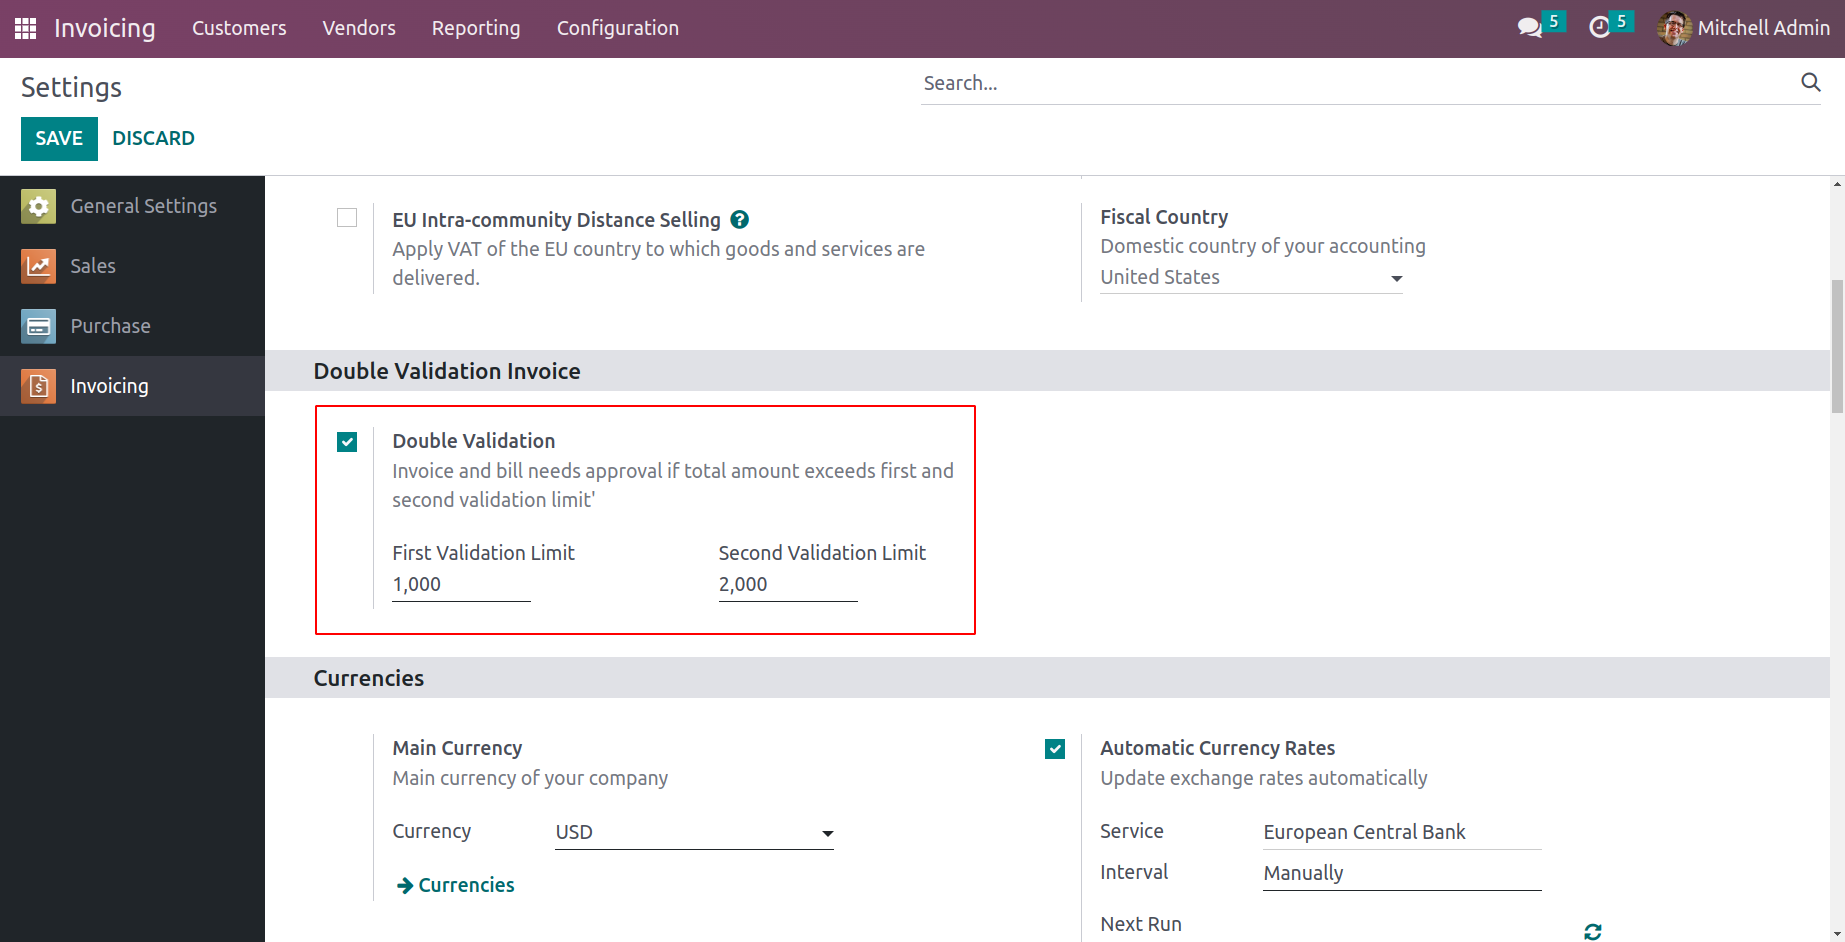Viewport: 1845px width, 942px height.
Task: Click the search magnifier icon
Action: click(1810, 83)
